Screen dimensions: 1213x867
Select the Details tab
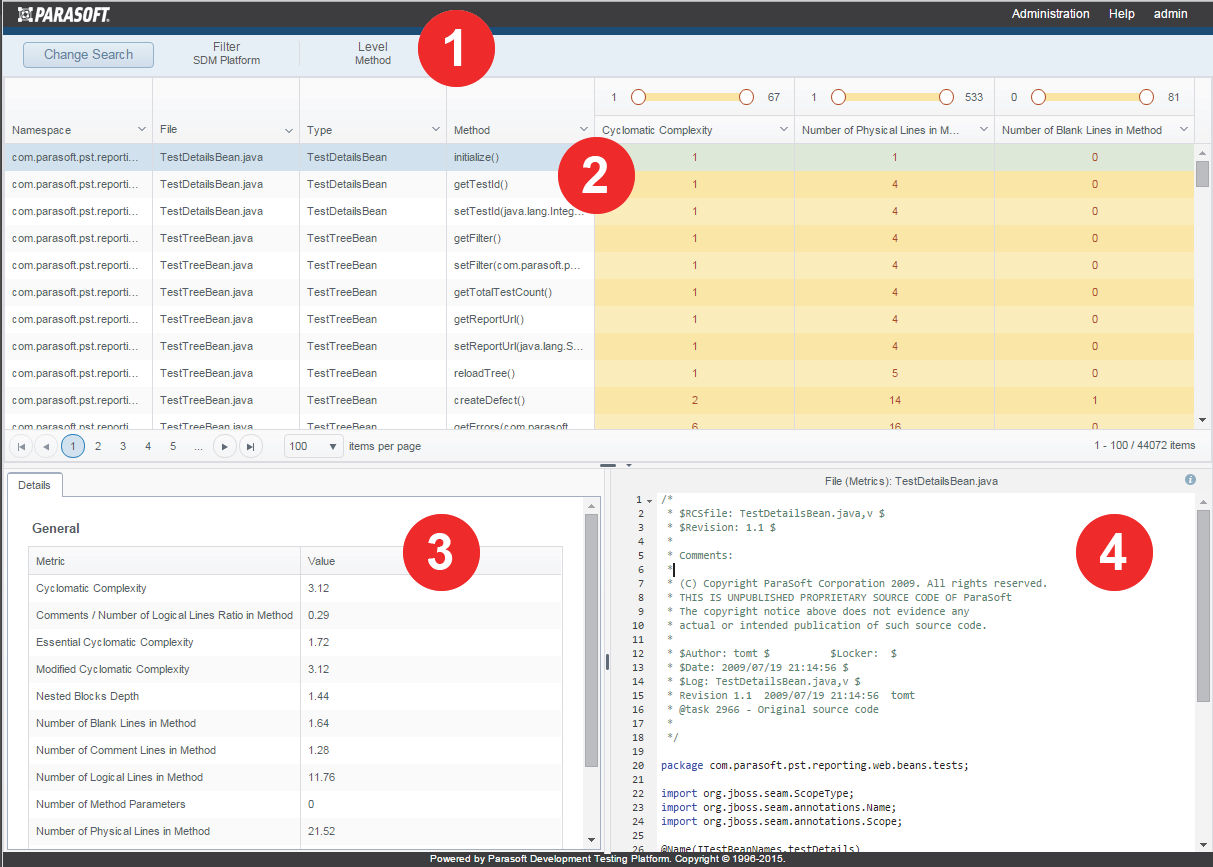click(x=34, y=485)
